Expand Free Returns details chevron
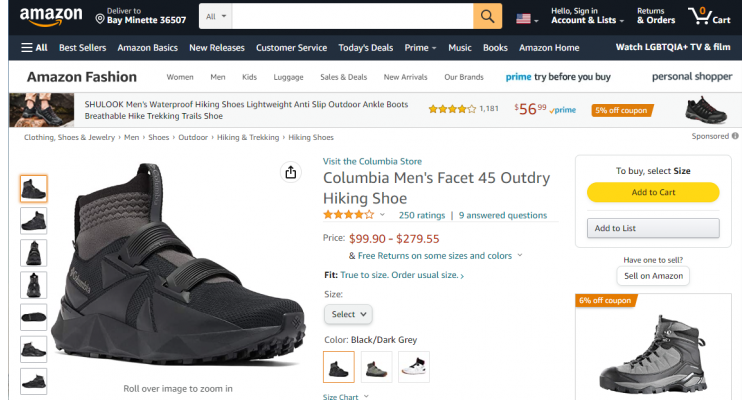 (x=520, y=255)
